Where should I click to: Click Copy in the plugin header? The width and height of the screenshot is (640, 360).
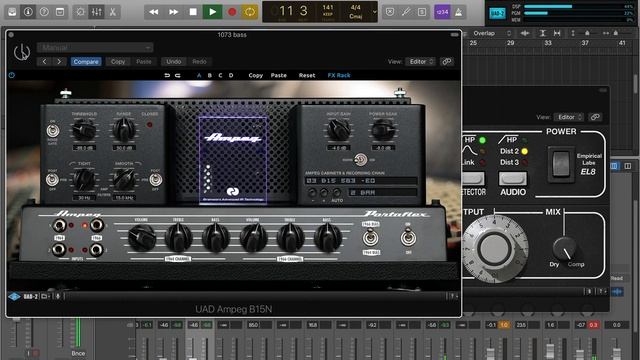118,62
